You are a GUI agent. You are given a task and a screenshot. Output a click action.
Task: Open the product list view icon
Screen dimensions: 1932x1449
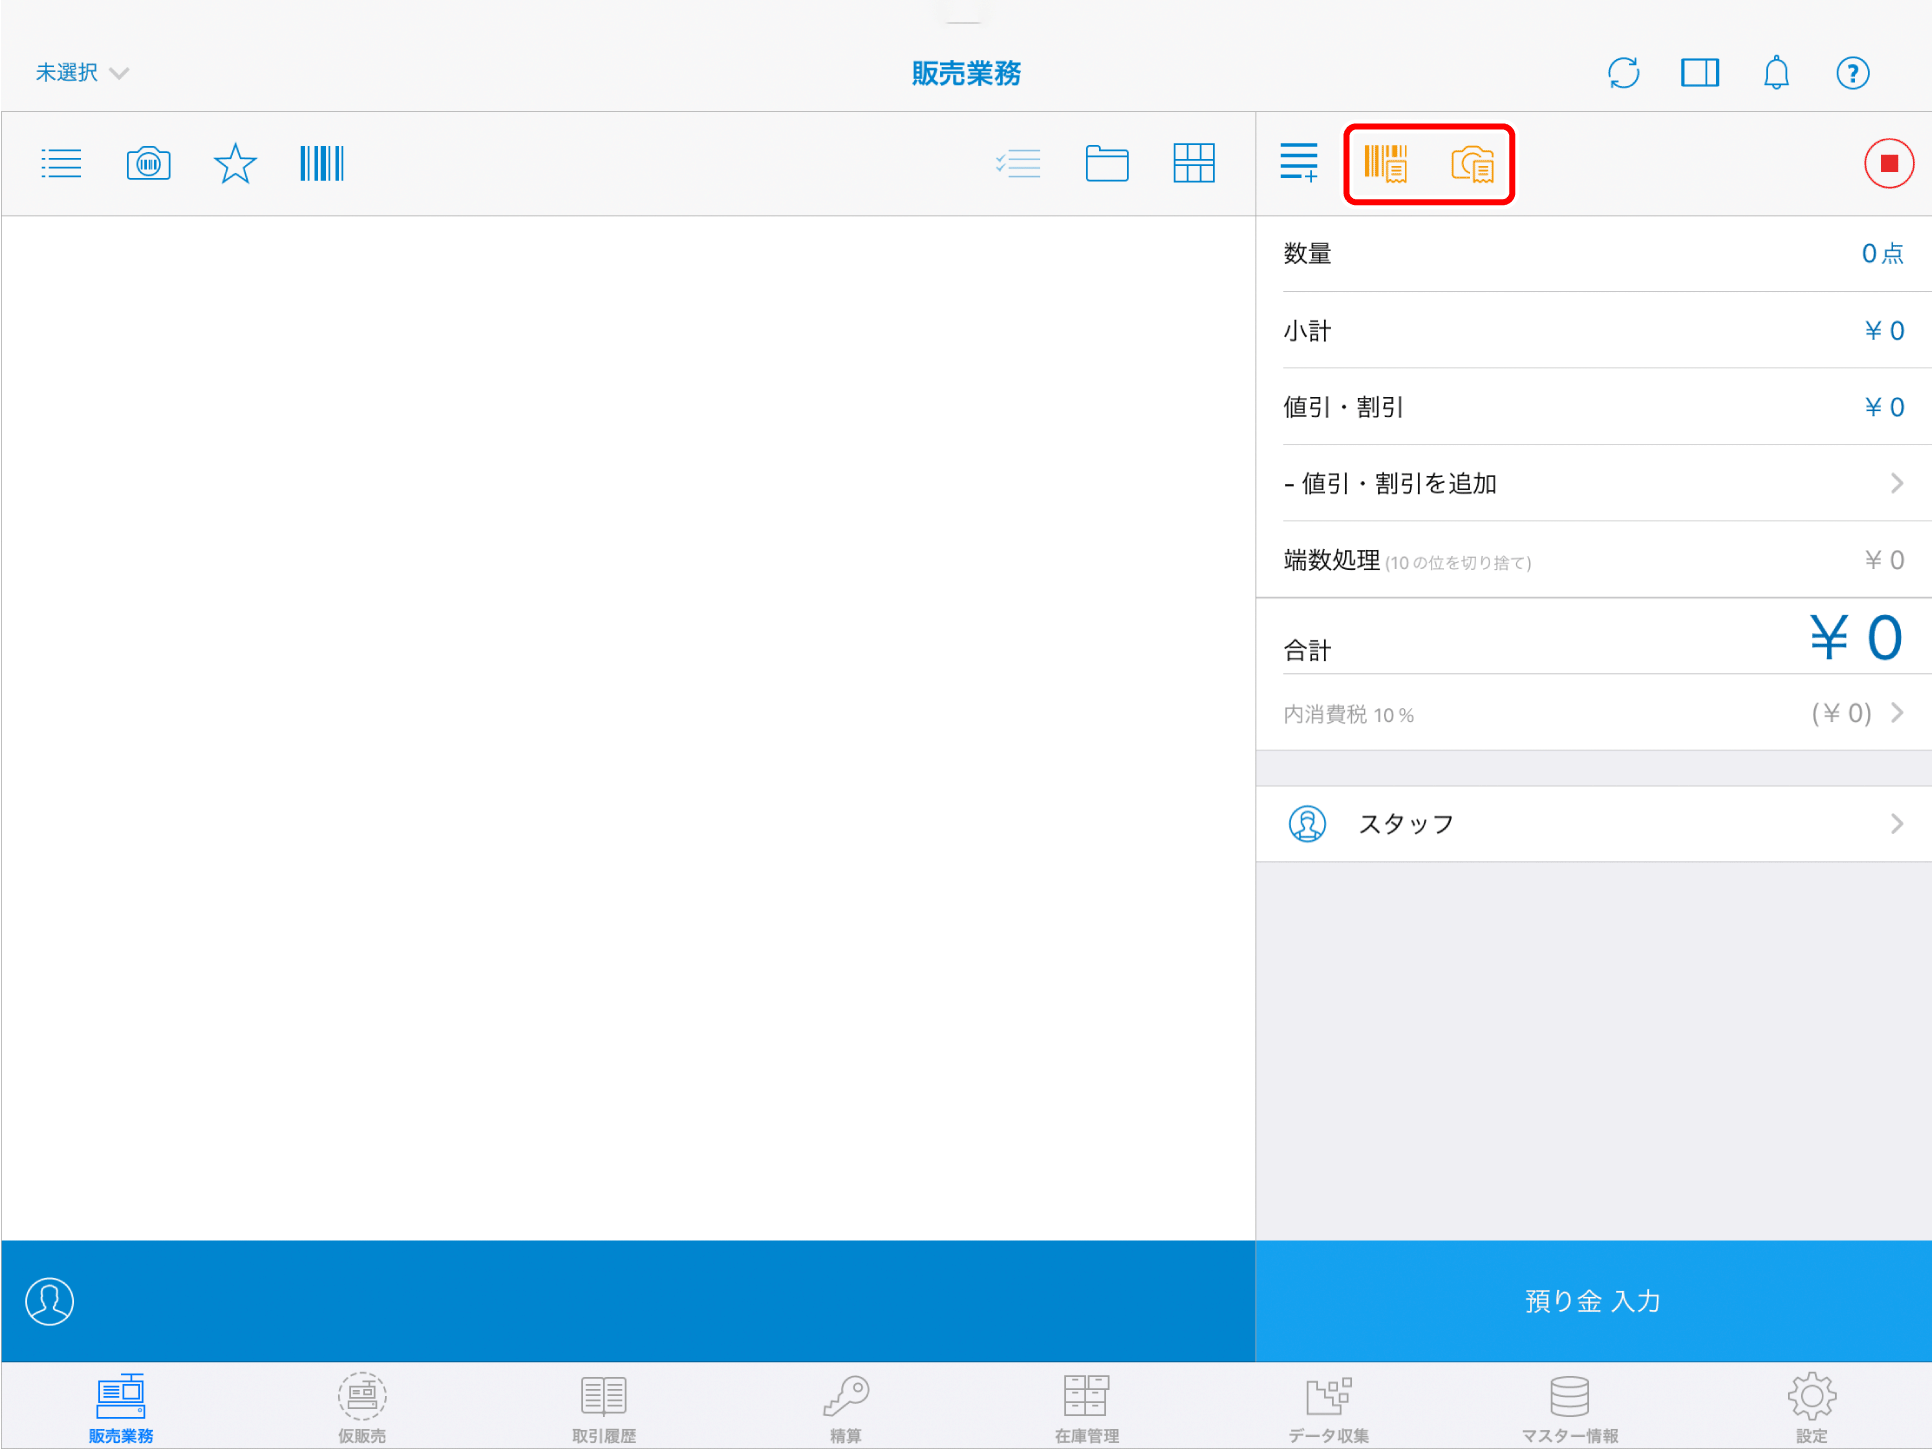[x=61, y=163]
